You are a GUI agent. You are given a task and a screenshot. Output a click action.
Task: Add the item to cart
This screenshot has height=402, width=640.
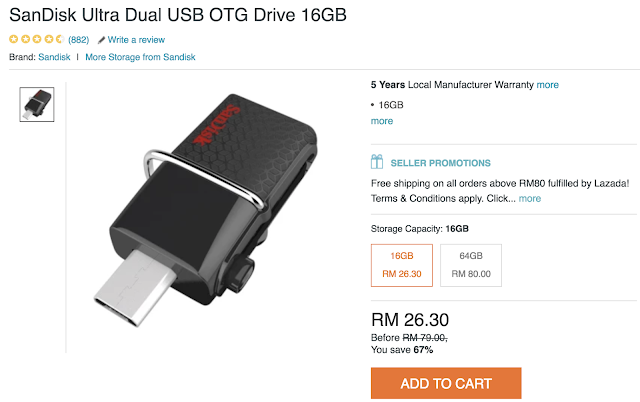[446, 383]
